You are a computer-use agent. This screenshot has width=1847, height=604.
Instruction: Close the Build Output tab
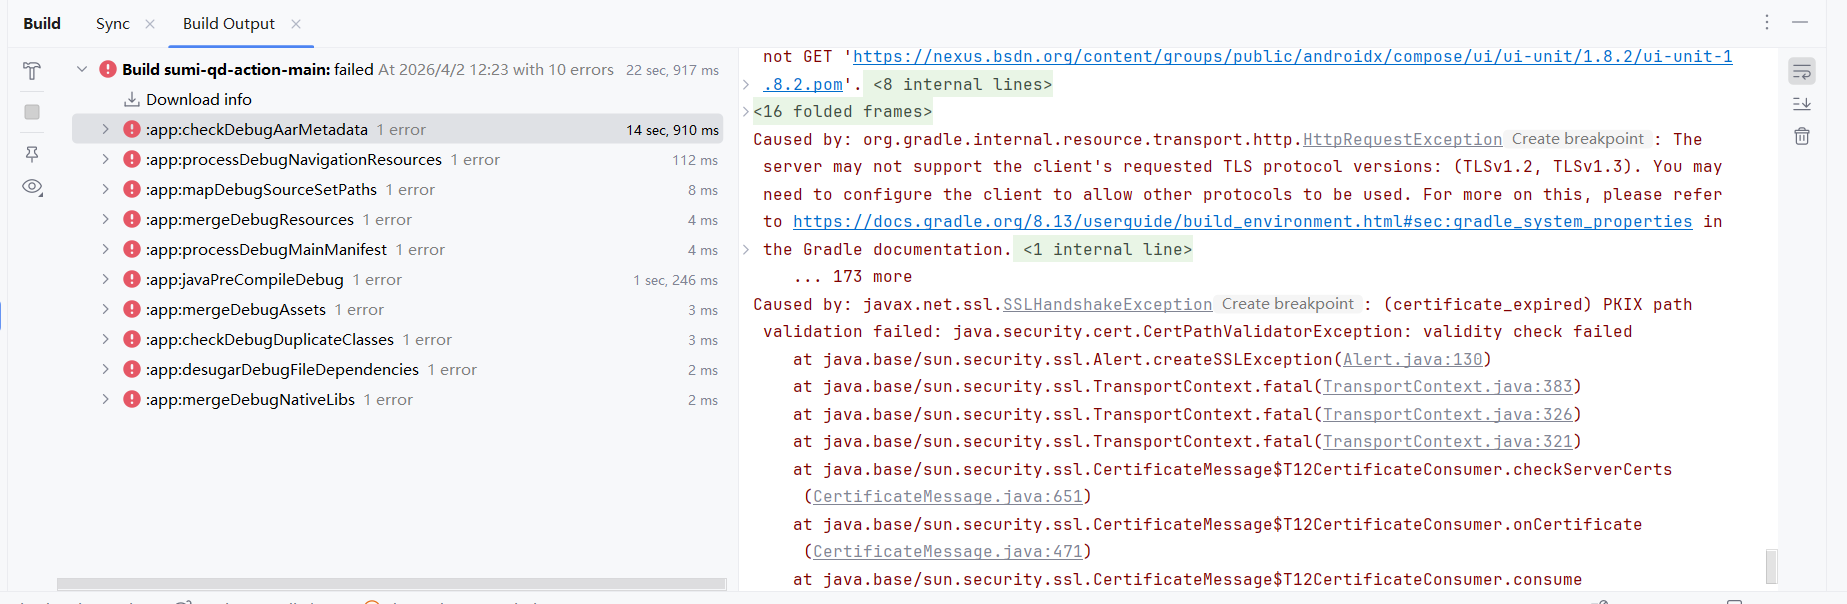(296, 24)
